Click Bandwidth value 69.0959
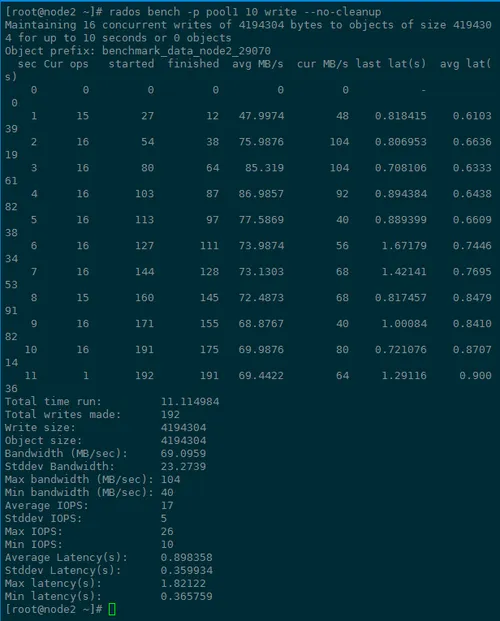Viewport: 500px width, 621px height. (x=183, y=453)
